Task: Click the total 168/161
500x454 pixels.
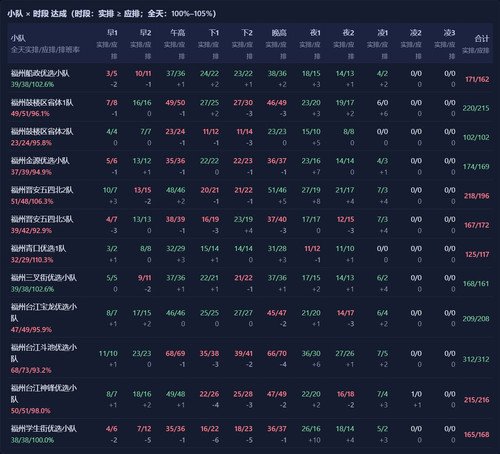Action: 476,284
